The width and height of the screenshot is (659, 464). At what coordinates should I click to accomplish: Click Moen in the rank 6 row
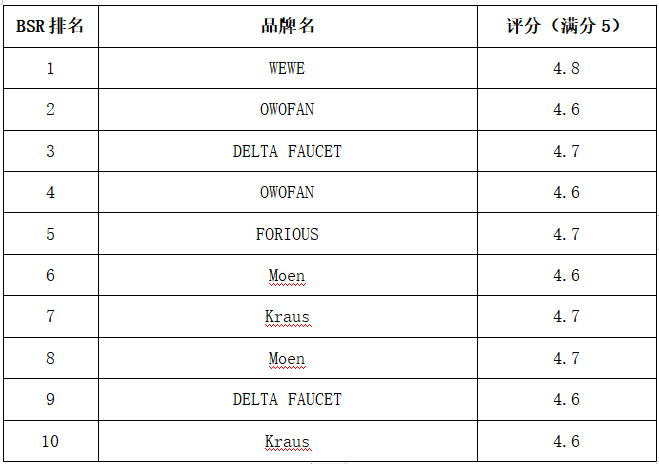coord(287,275)
